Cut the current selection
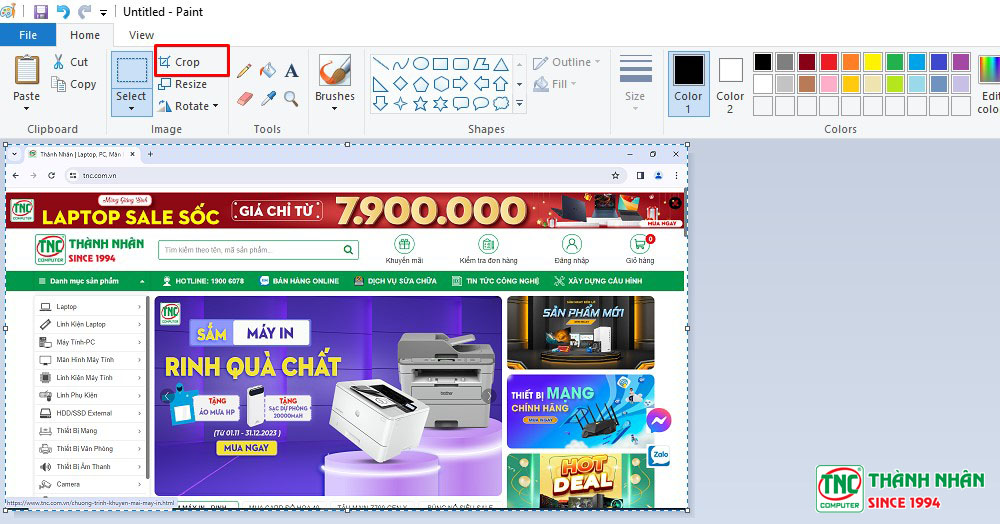1000x524 pixels. click(71, 62)
